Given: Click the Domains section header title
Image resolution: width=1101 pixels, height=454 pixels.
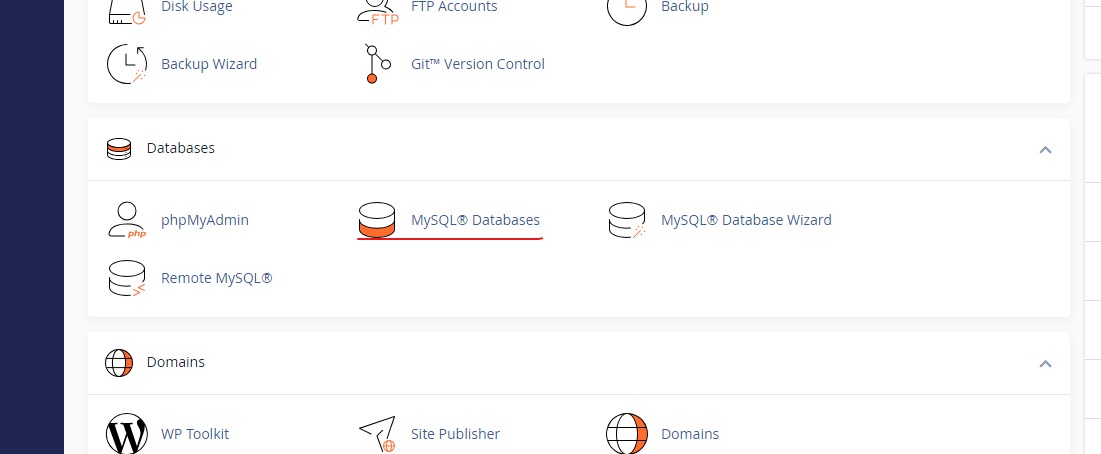Looking at the screenshot, I should click(x=175, y=362).
